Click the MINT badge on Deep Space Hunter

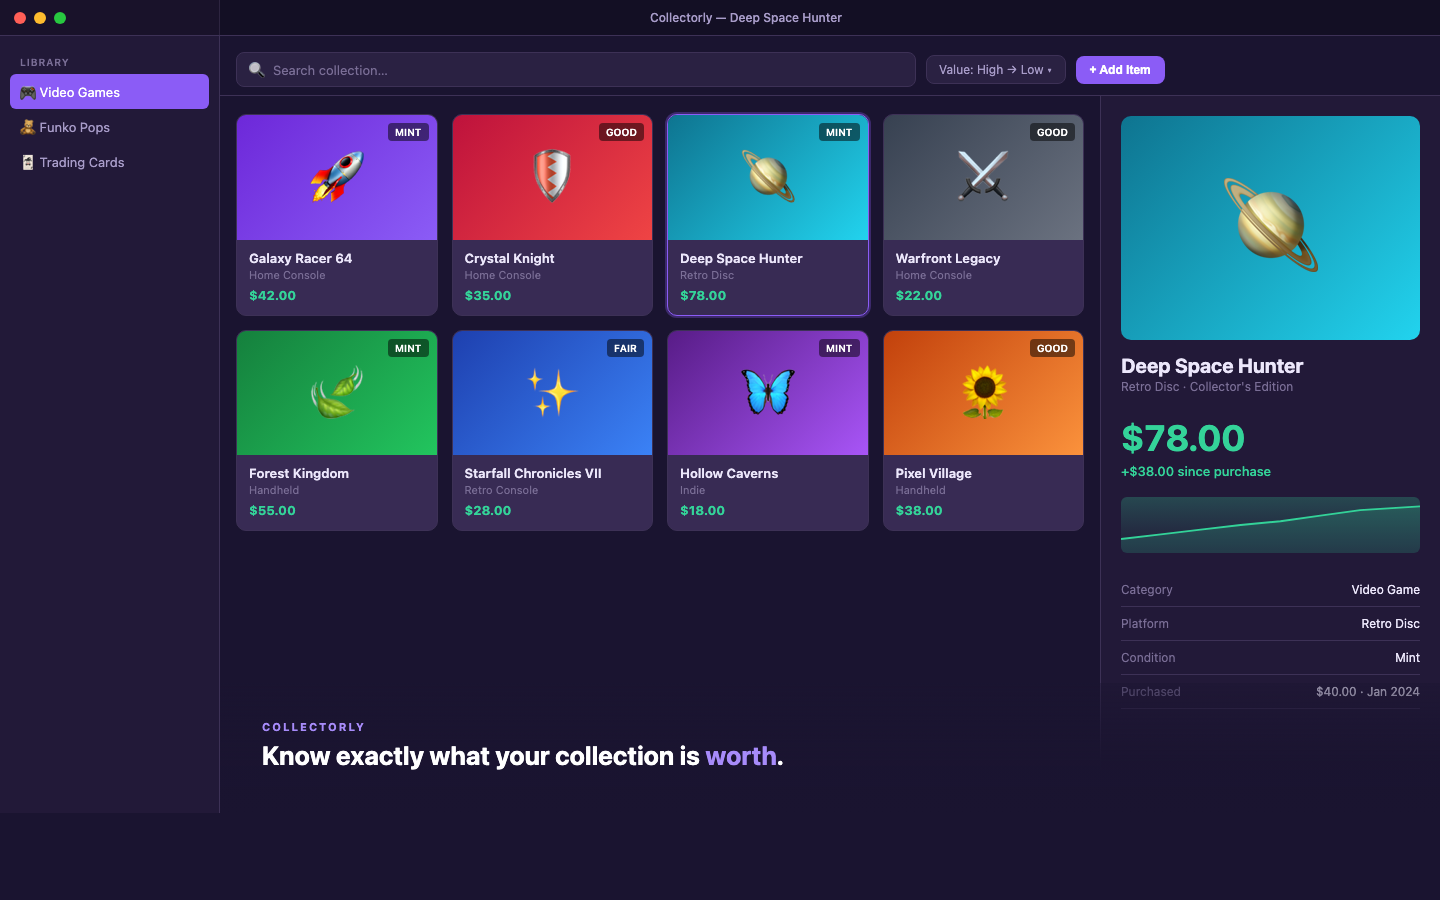[x=839, y=131]
